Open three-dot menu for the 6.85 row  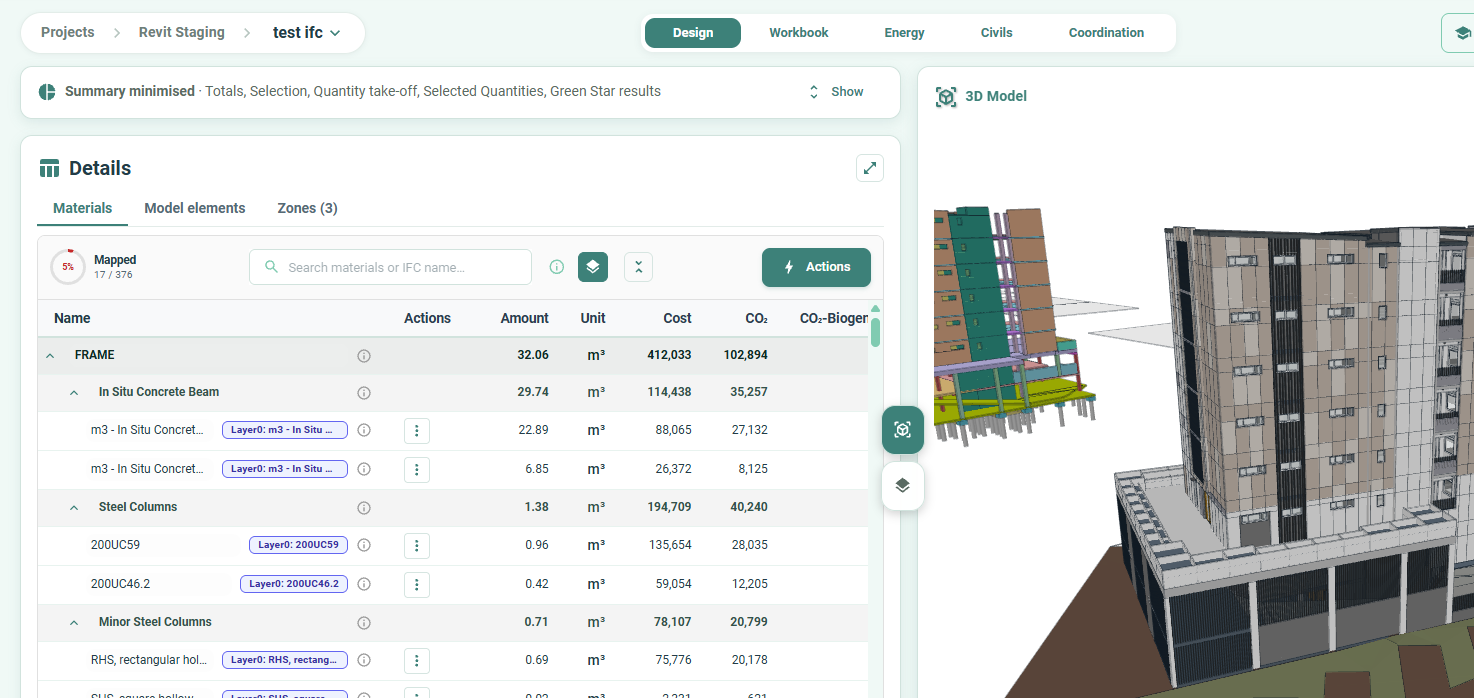[417, 469]
